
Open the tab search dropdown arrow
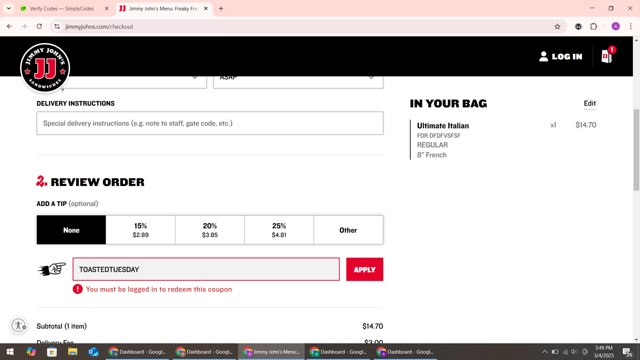pyautogui.click(x=9, y=8)
